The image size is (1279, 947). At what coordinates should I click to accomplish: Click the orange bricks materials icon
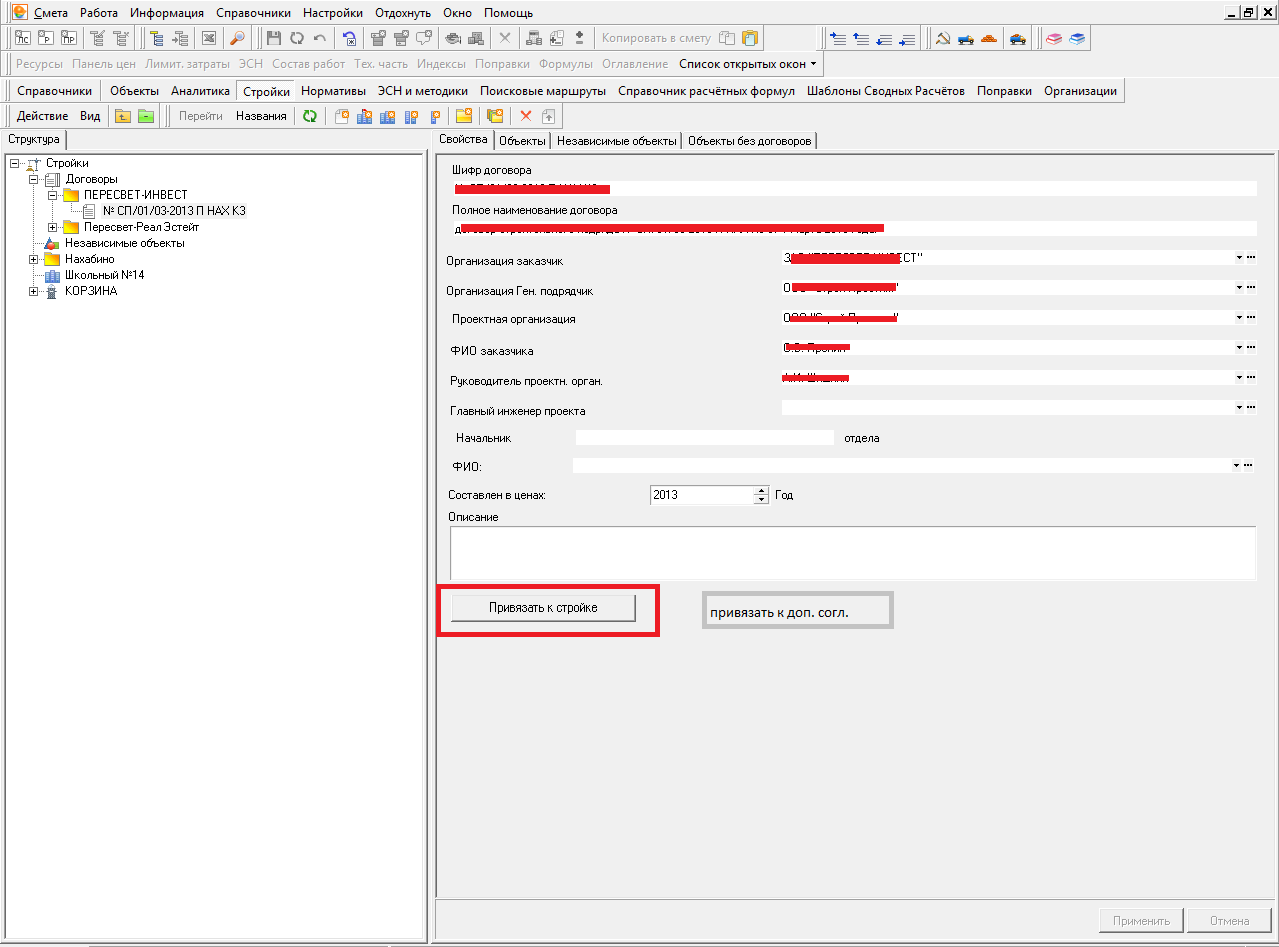tap(989, 38)
